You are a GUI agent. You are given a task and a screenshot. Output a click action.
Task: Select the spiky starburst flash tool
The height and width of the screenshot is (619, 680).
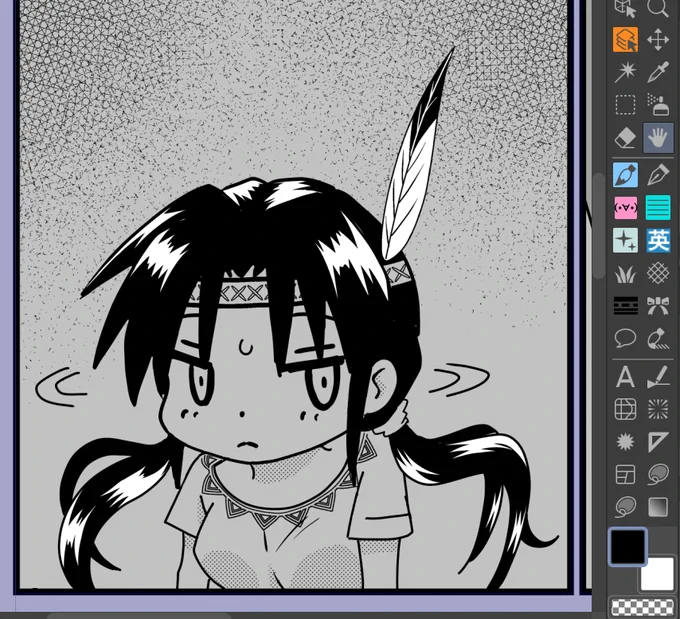[625, 442]
